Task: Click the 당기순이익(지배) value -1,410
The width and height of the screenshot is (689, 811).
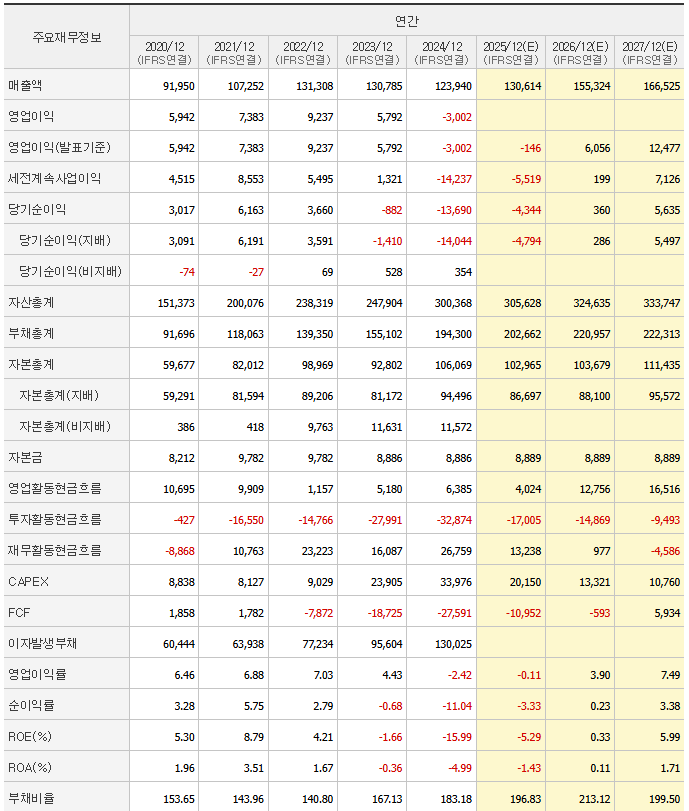Action: (x=387, y=242)
